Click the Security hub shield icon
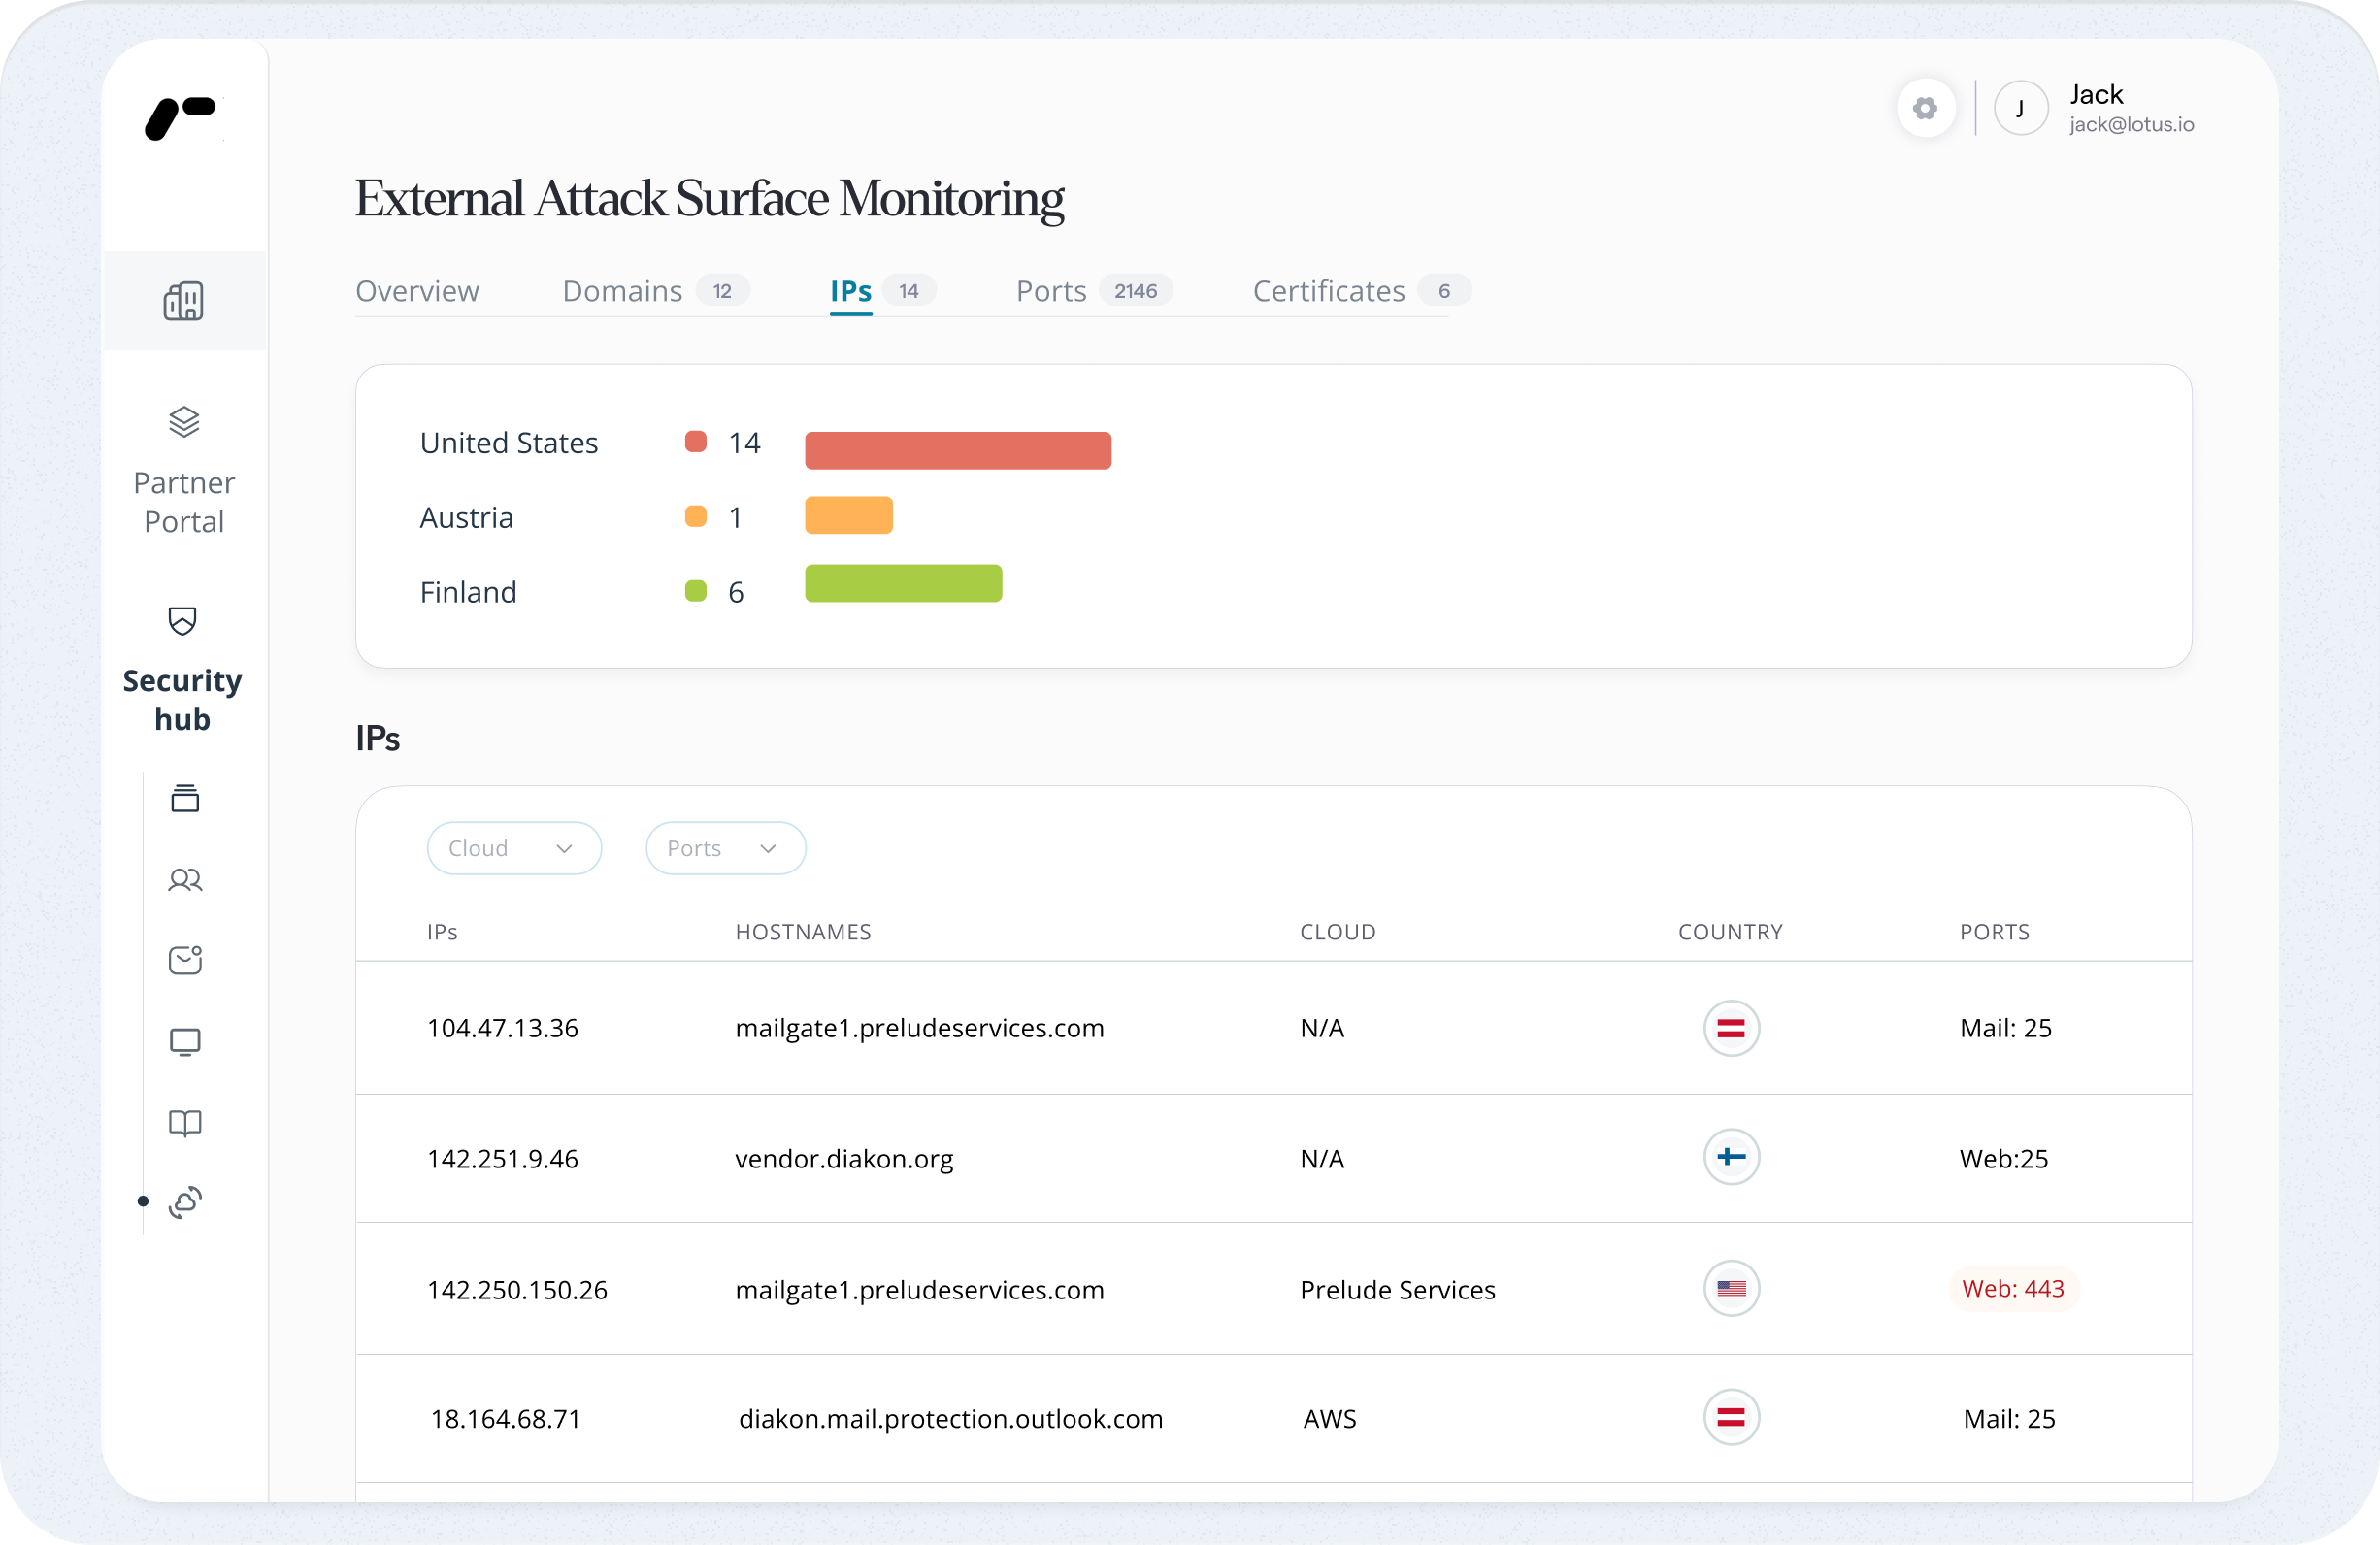 click(182, 621)
